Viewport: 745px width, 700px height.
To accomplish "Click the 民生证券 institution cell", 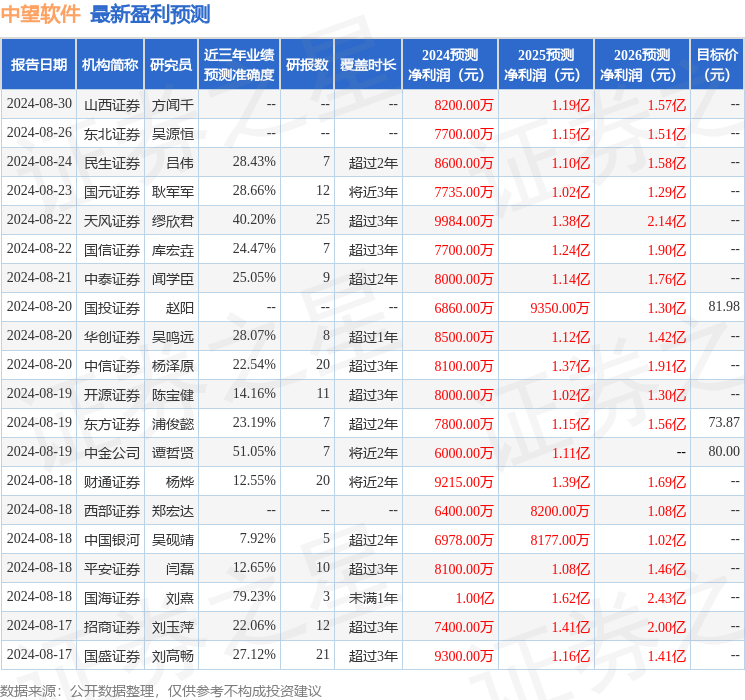I will [112, 163].
